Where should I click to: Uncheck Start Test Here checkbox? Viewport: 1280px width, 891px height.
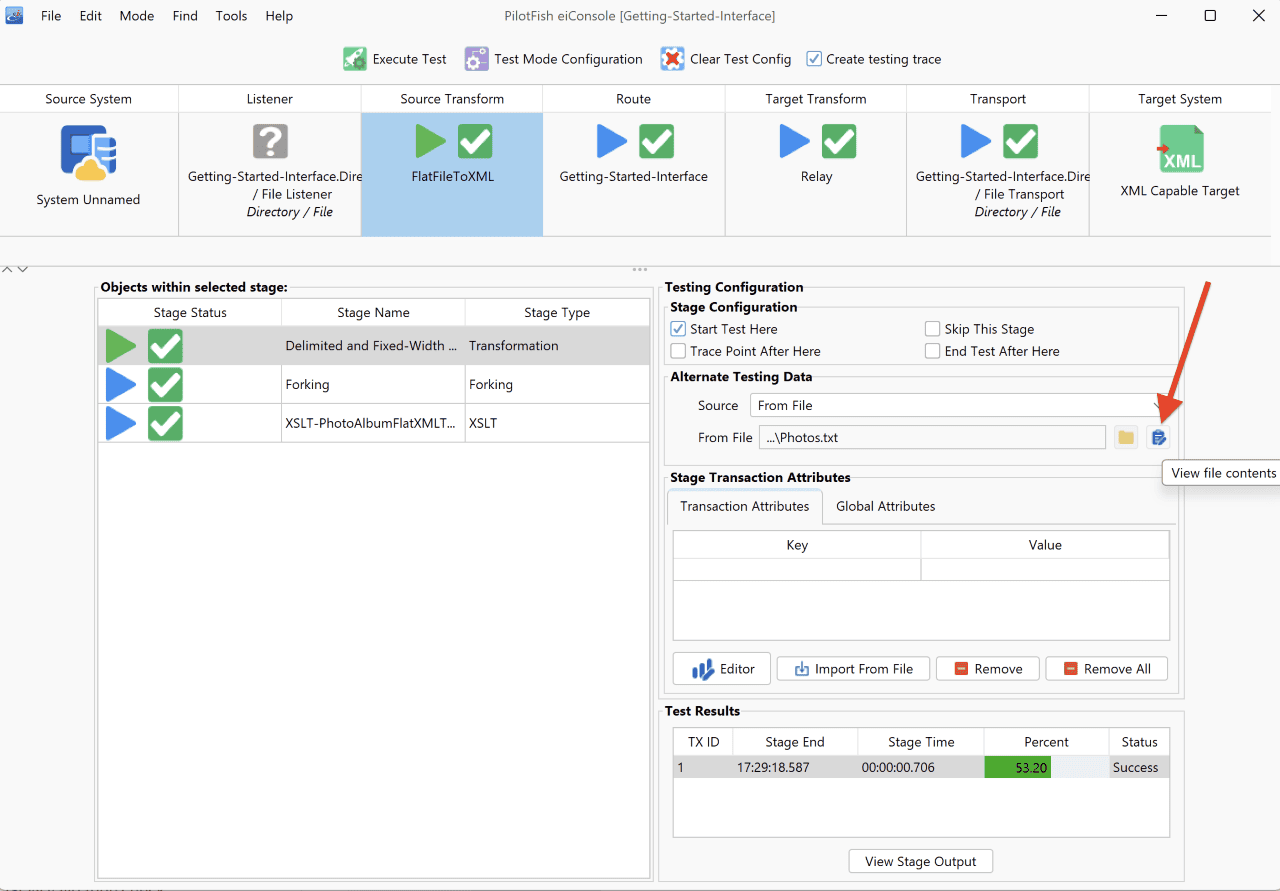tap(678, 329)
